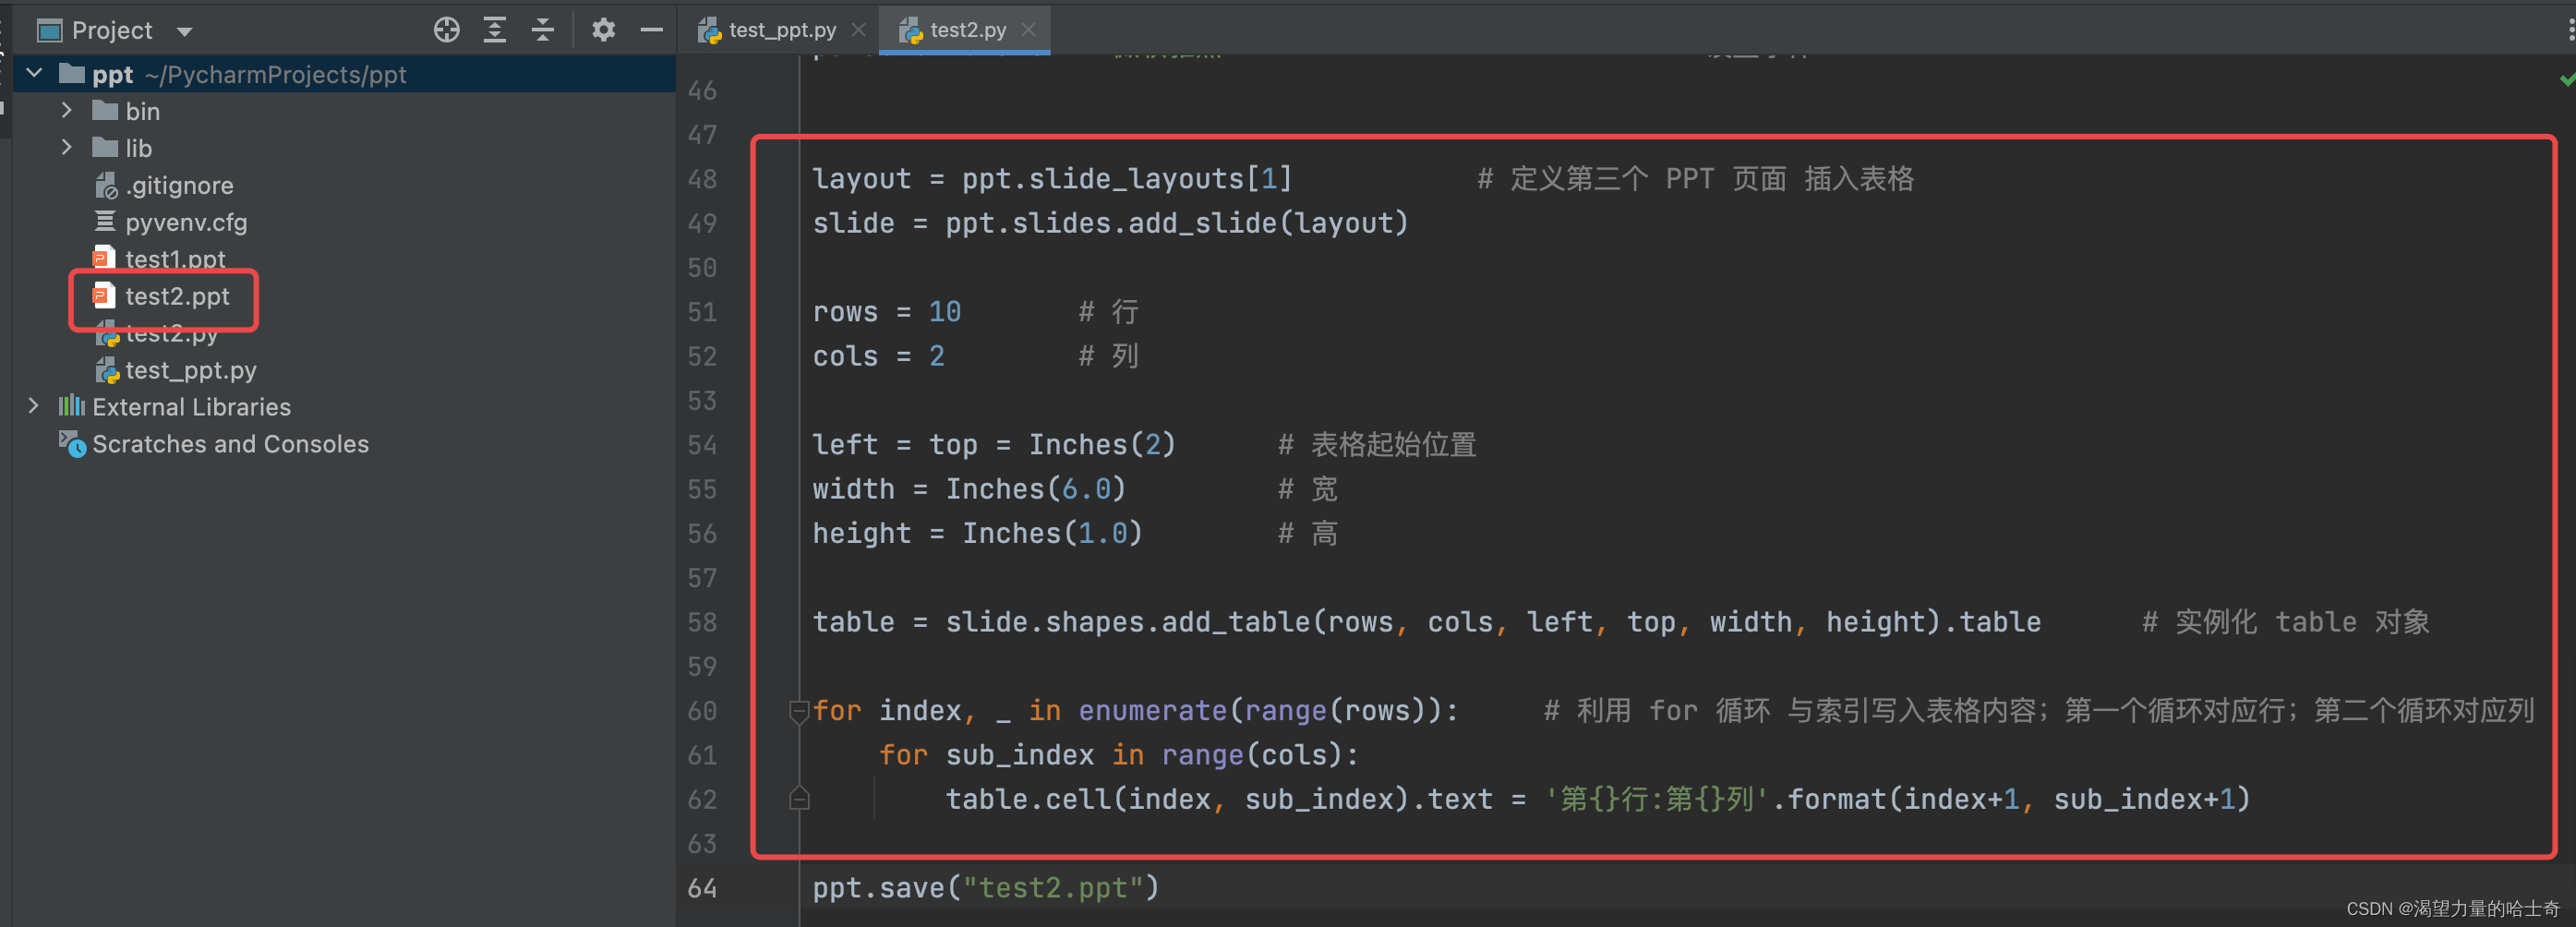Click the bin folder icon
The image size is (2576, 927).
[105, 110]
